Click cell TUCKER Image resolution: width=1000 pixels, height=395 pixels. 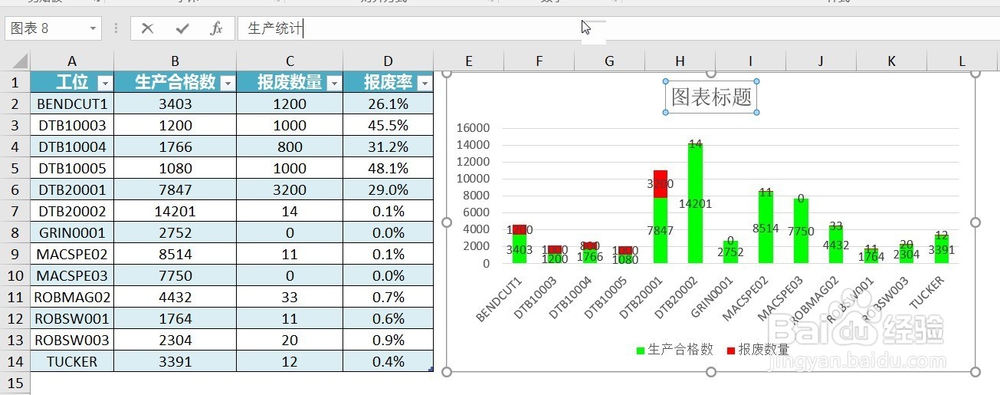pyautogui.click(x=72, y=361)
